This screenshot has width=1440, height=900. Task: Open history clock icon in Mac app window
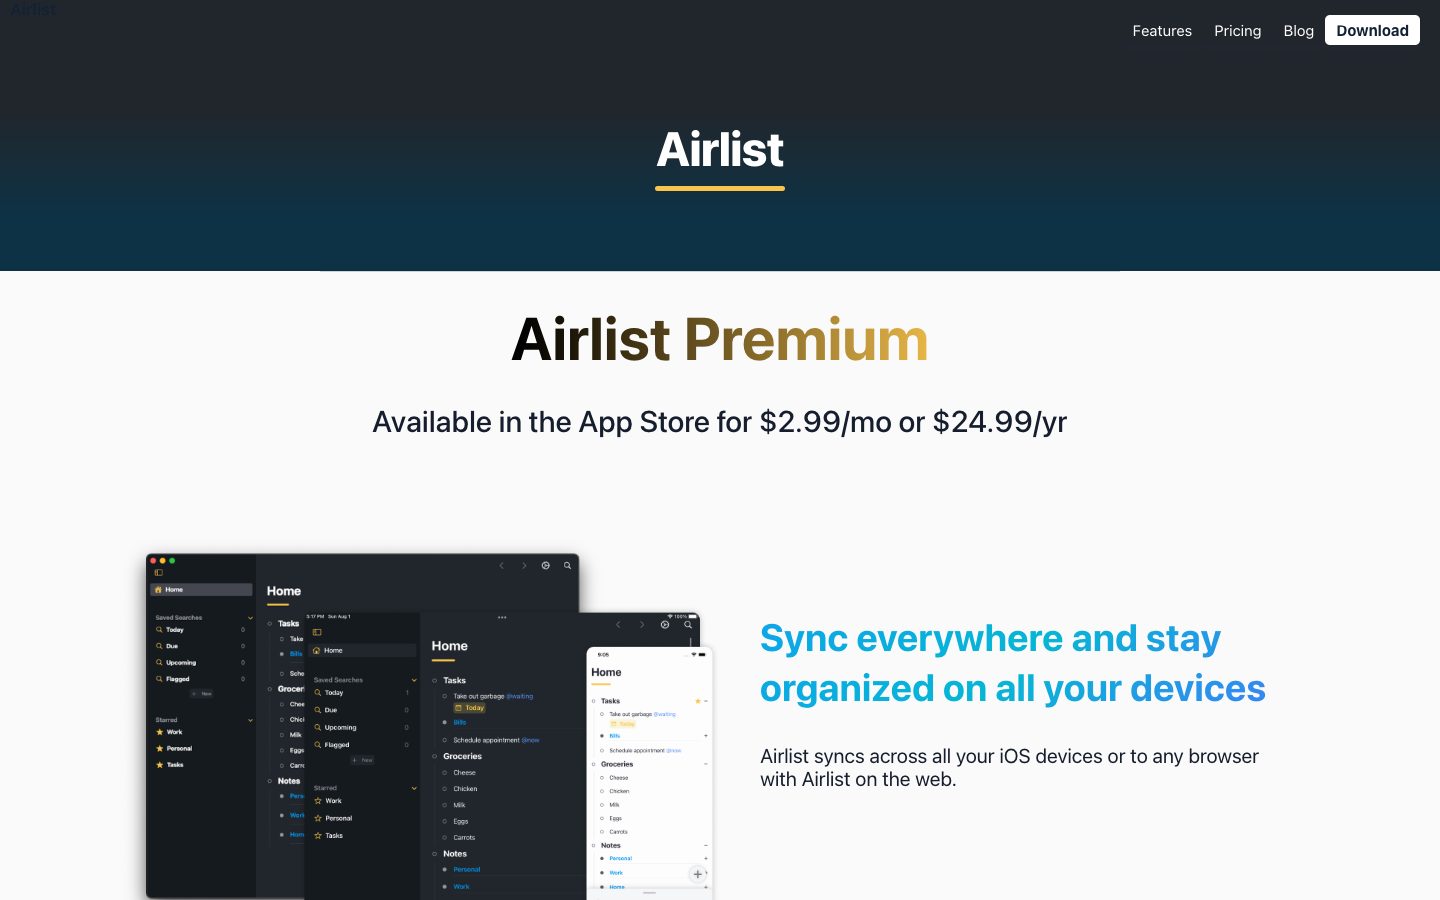tap(546, 566)
